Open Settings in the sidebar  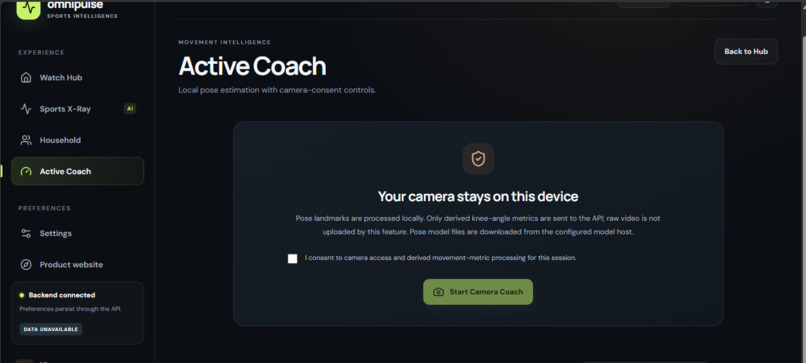[x=77, y=233]
